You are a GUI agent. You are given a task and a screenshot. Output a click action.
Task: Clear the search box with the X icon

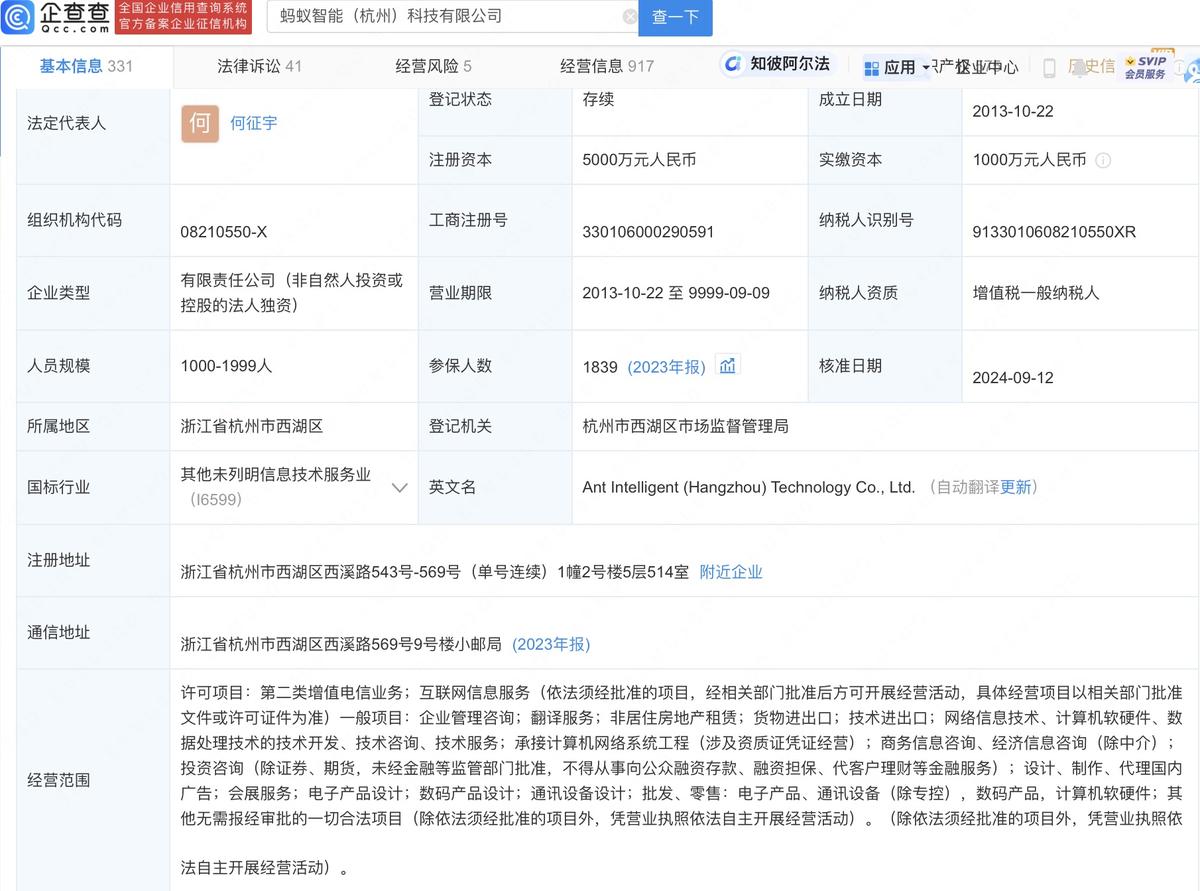click(x=630, y=17)
